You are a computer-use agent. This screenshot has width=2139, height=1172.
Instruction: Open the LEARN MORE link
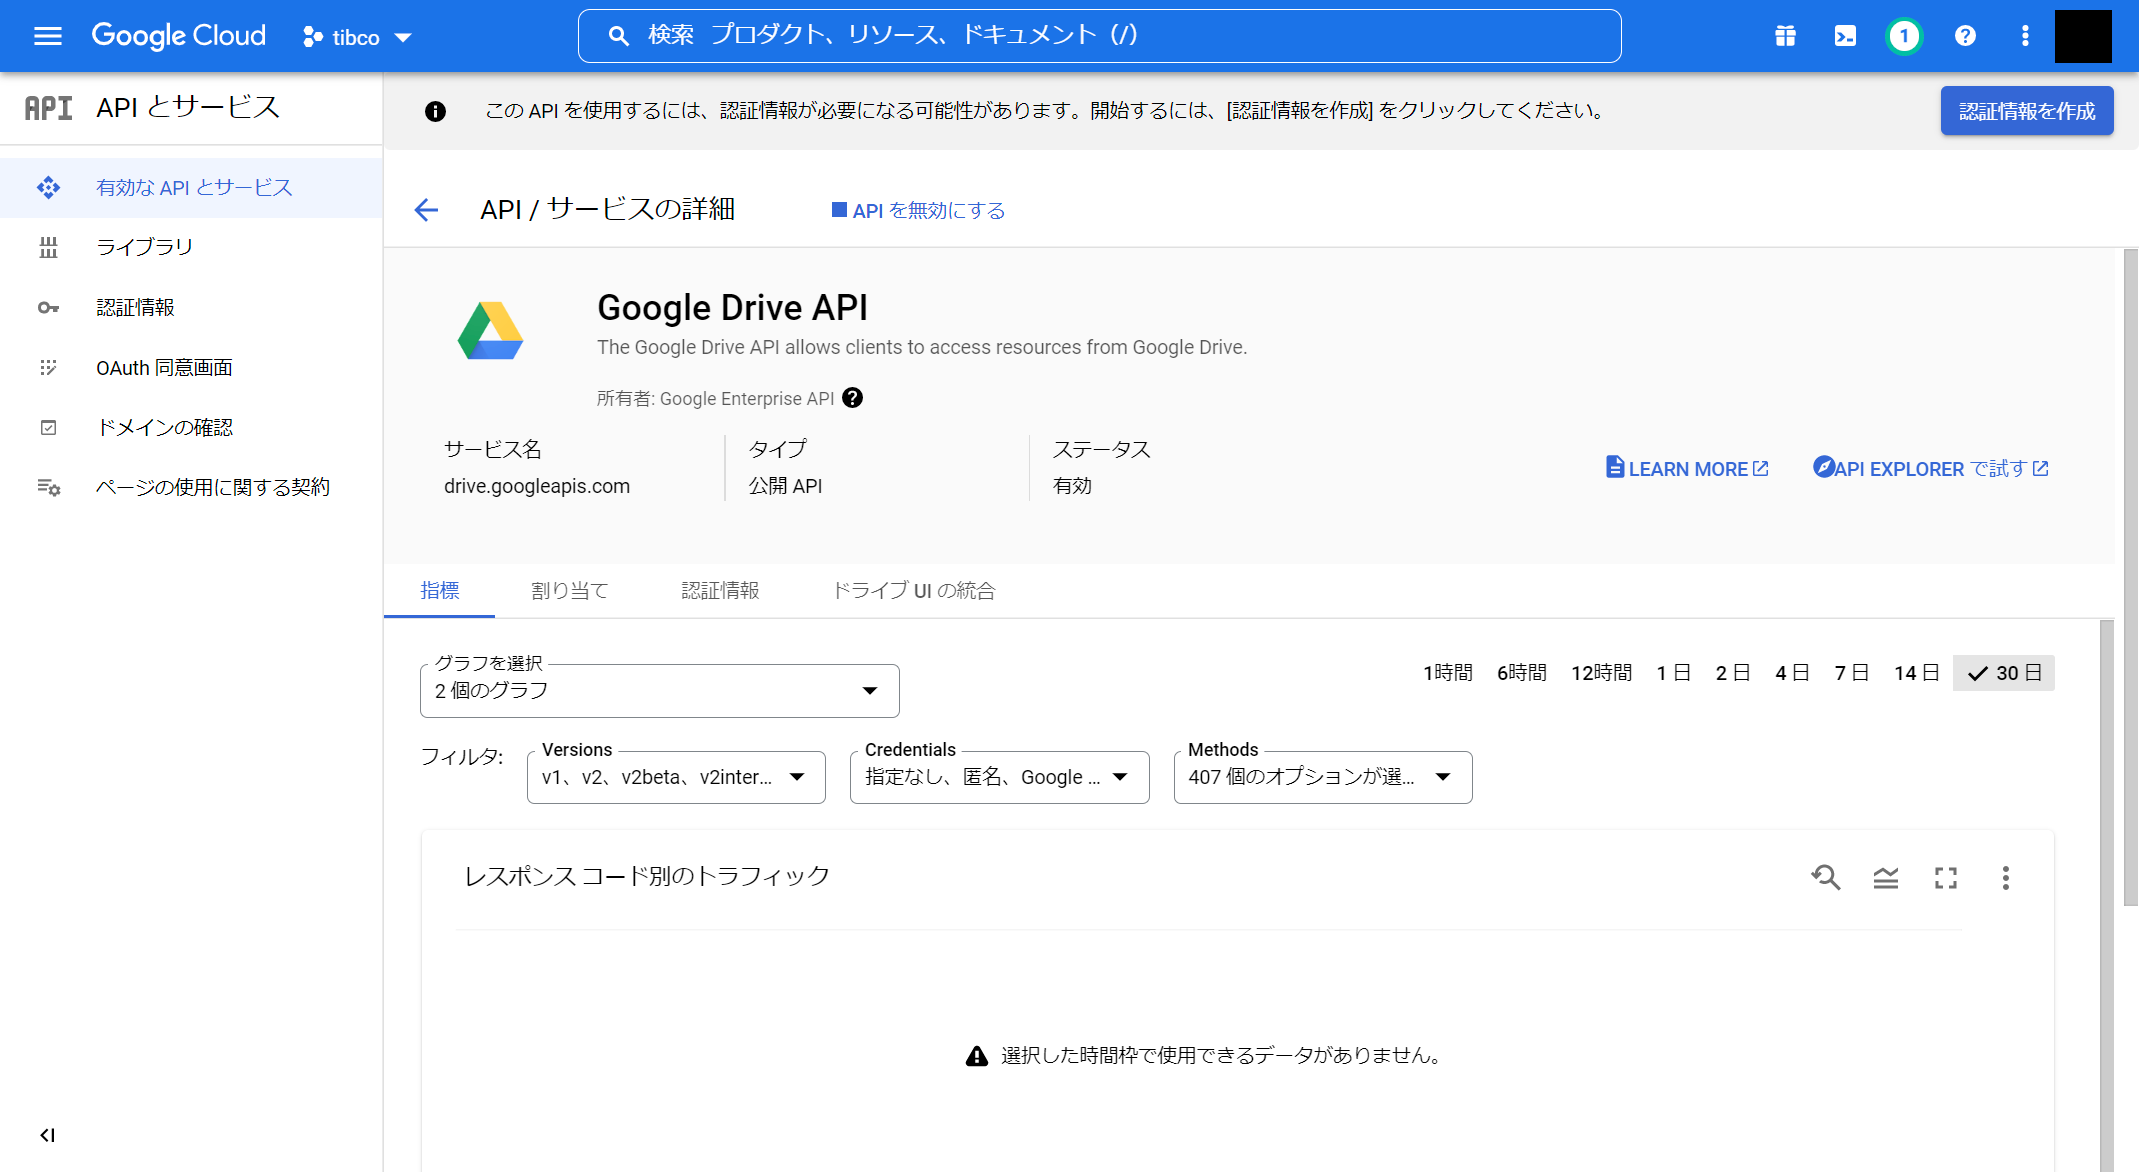tap(1687, 468)
